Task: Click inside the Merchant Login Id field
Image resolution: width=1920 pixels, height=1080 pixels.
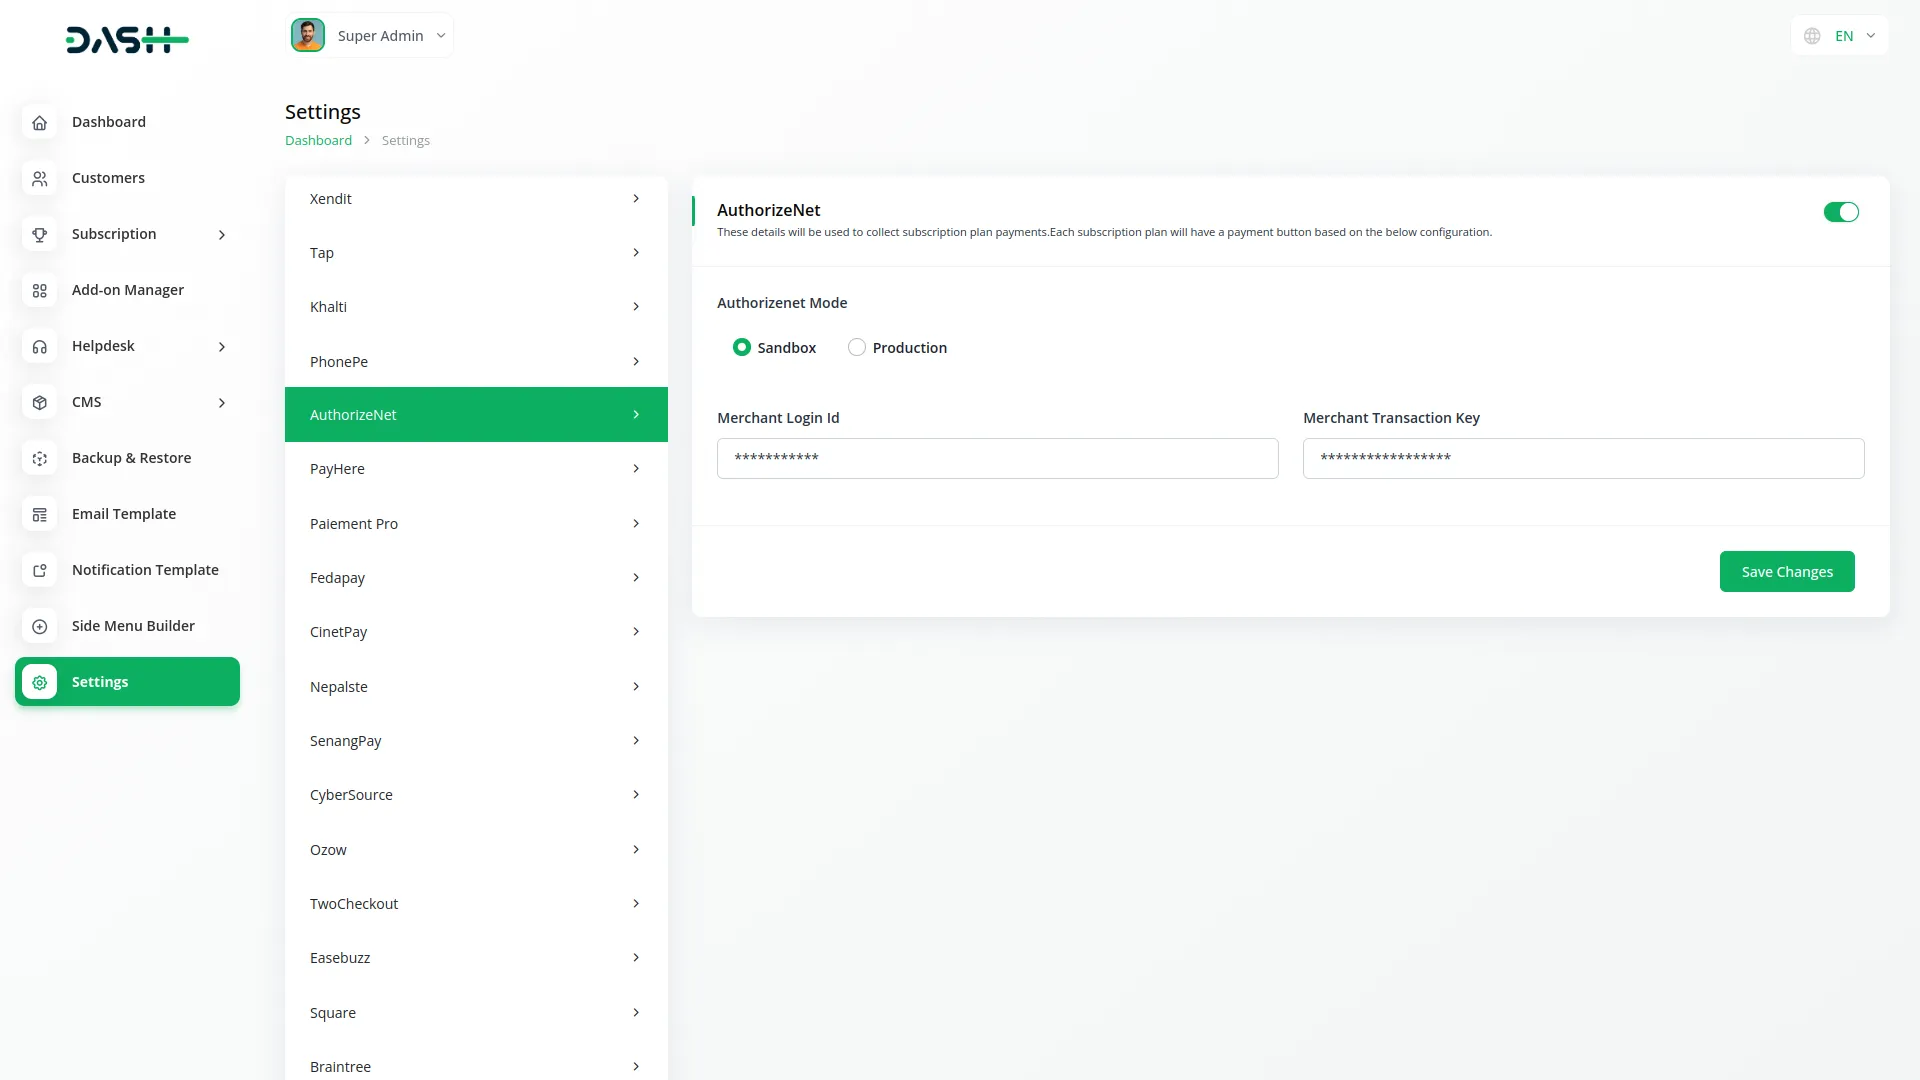Action: pos(997,458)
